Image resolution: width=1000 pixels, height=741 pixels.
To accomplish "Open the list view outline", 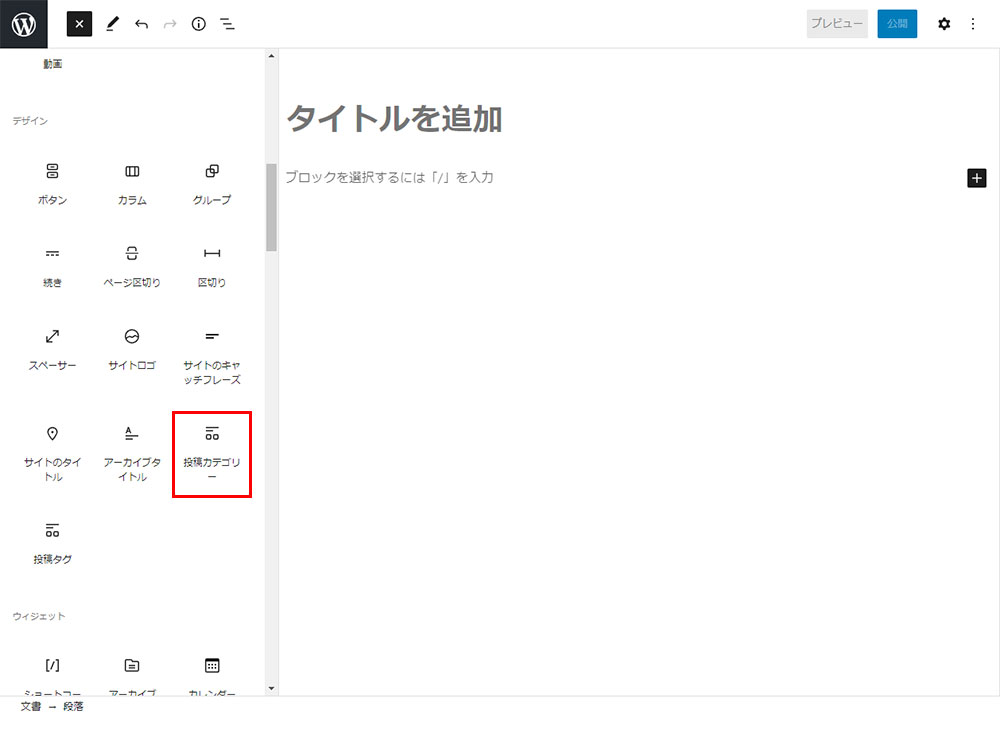I will click(x=227, y=24).
